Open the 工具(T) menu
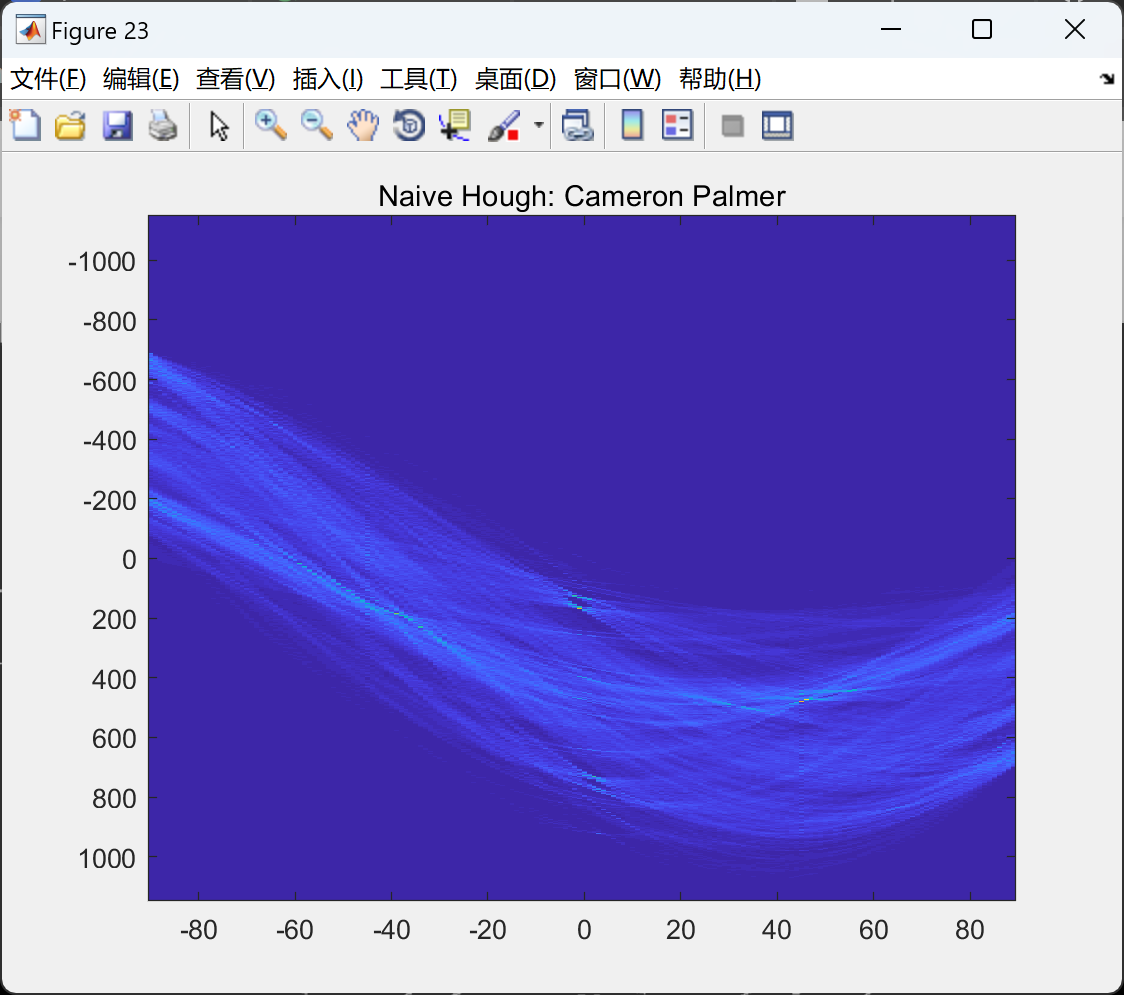1124x995 pixels. 419,79
